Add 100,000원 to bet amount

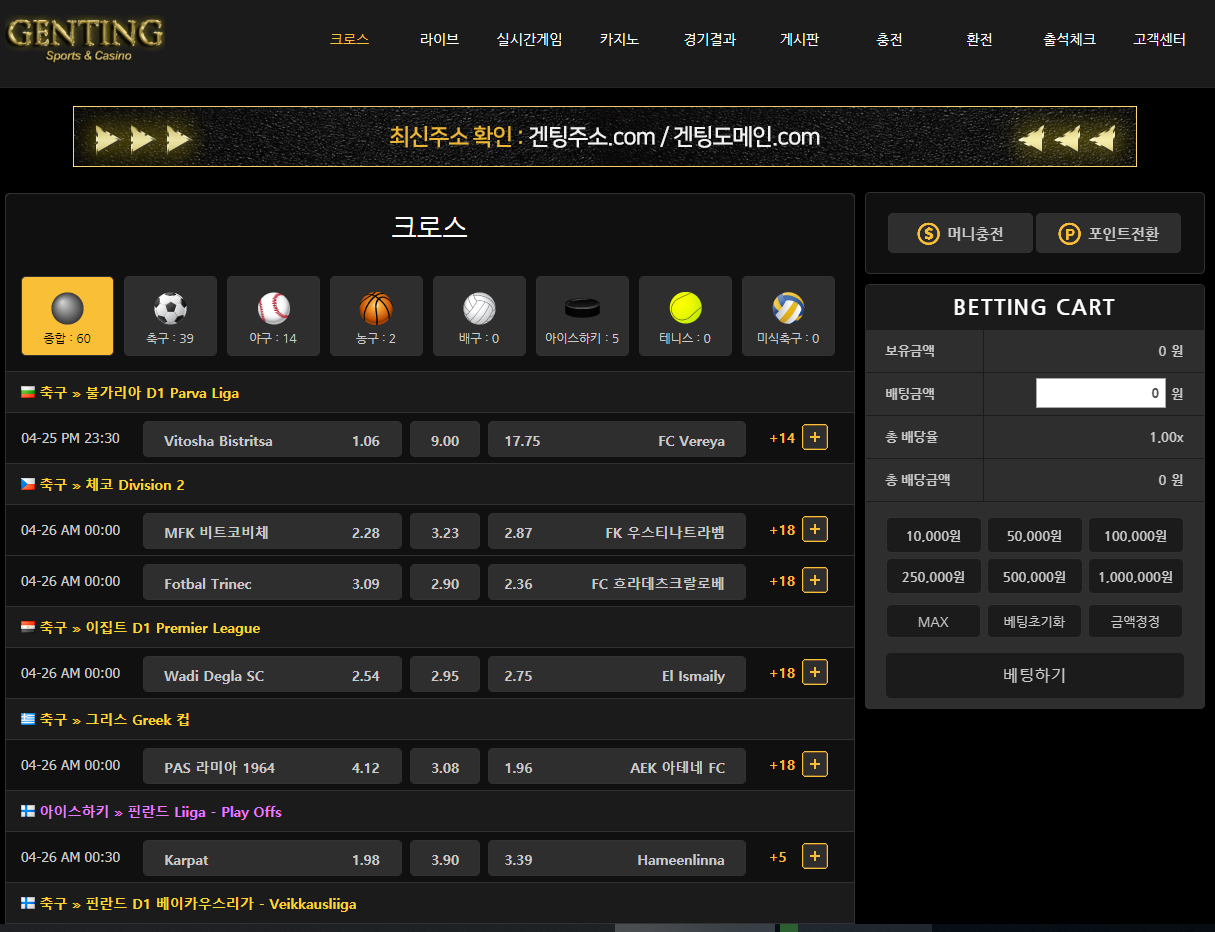coord(1135,536)
